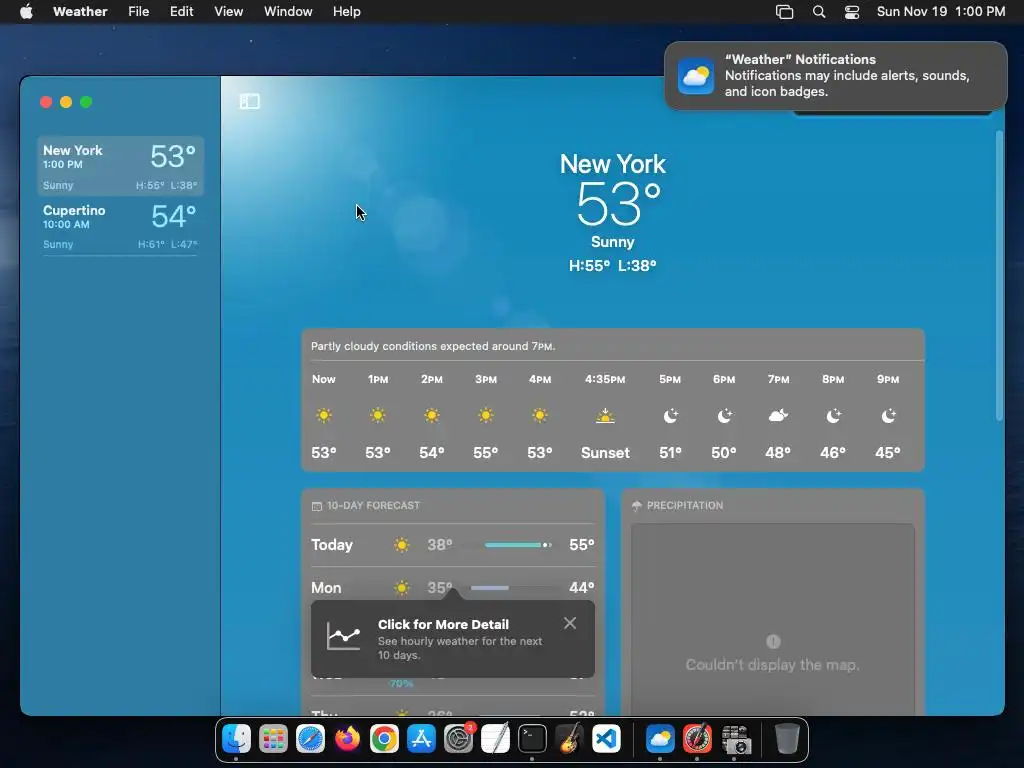Click "Couldn't display the map." text
Viewport: 1024px width, 768px height.
[x=772, y=665]
